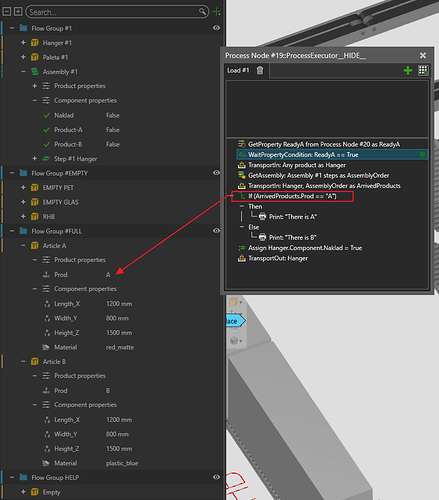Expand the Empty product in Flow Group HELP
The image size is (439, 500).
click(x=23, y=492)
